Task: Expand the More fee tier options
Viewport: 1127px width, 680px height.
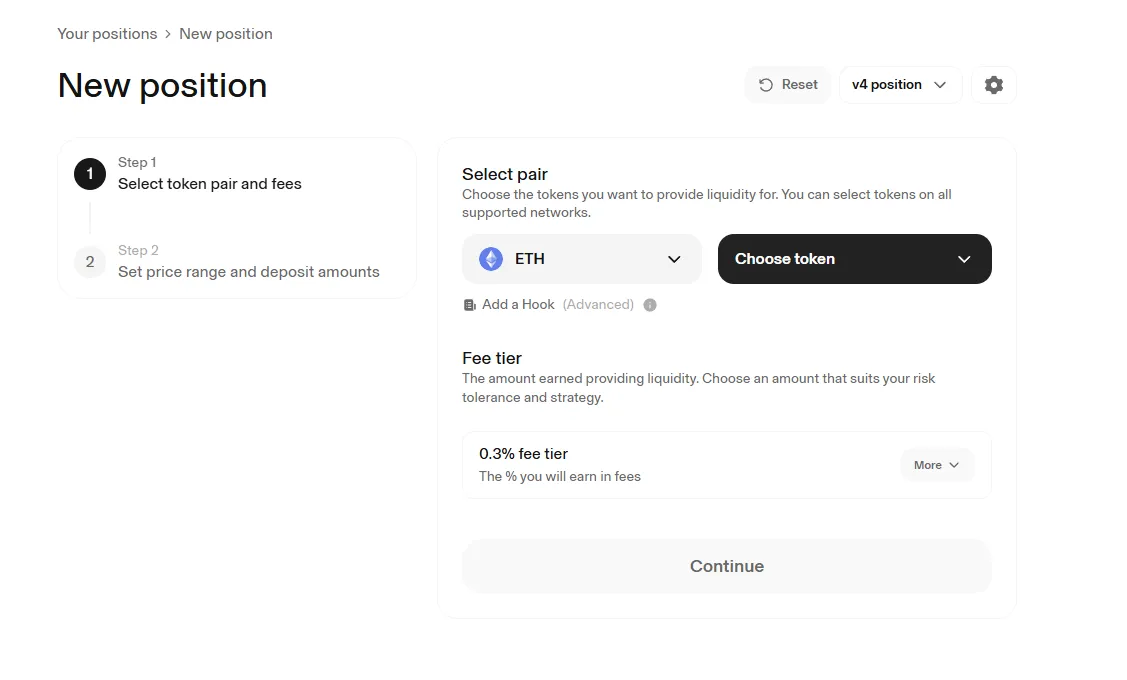Action: (x=936, y=465)
